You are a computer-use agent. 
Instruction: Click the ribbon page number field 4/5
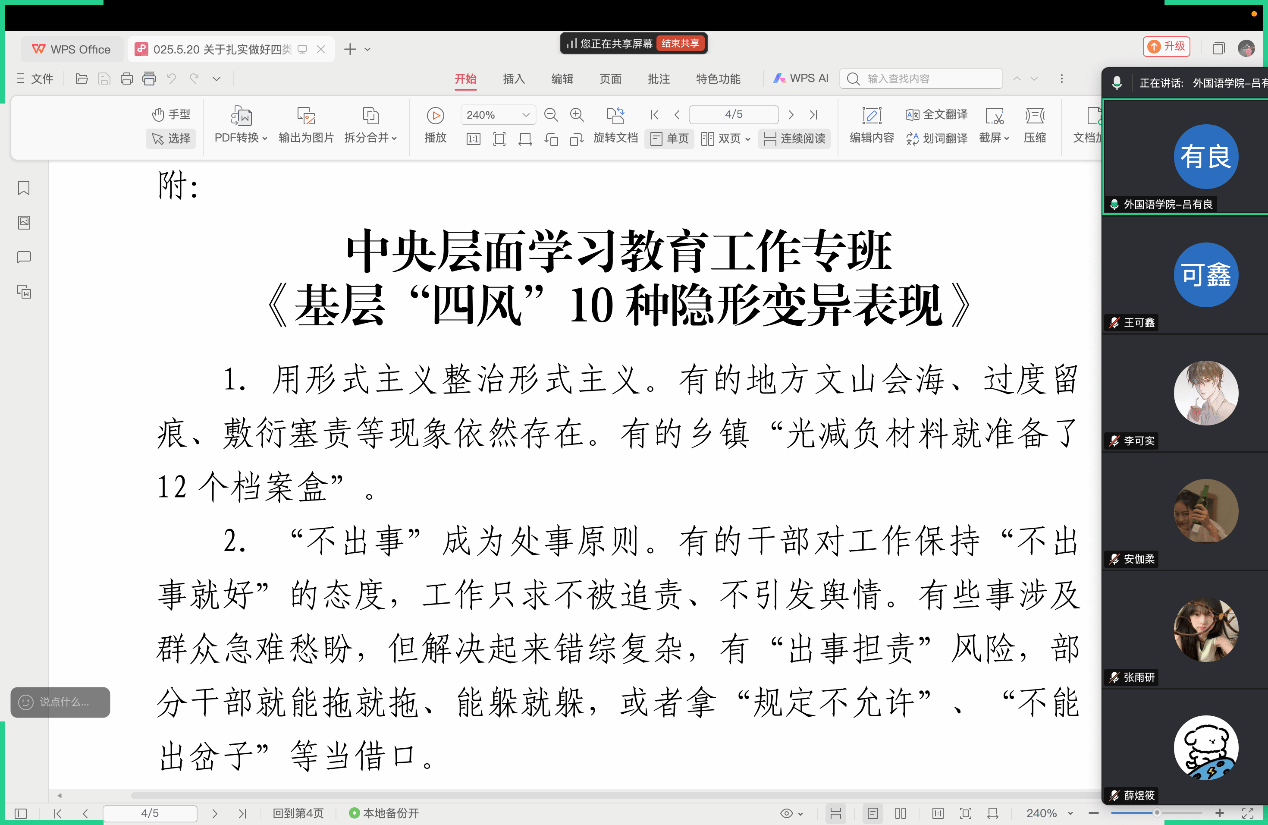coord(733,115)
